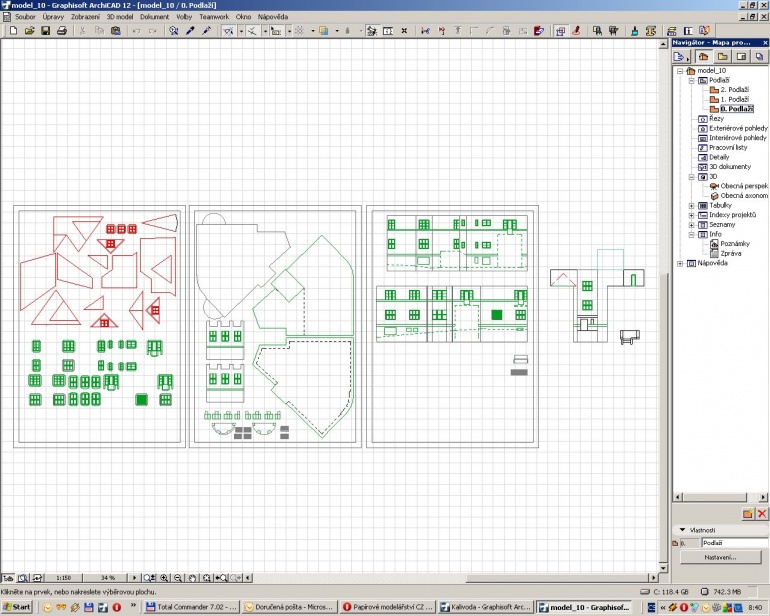Click the Opera icon in quick launch
This screenshot has height=616, width=770.
117,607
